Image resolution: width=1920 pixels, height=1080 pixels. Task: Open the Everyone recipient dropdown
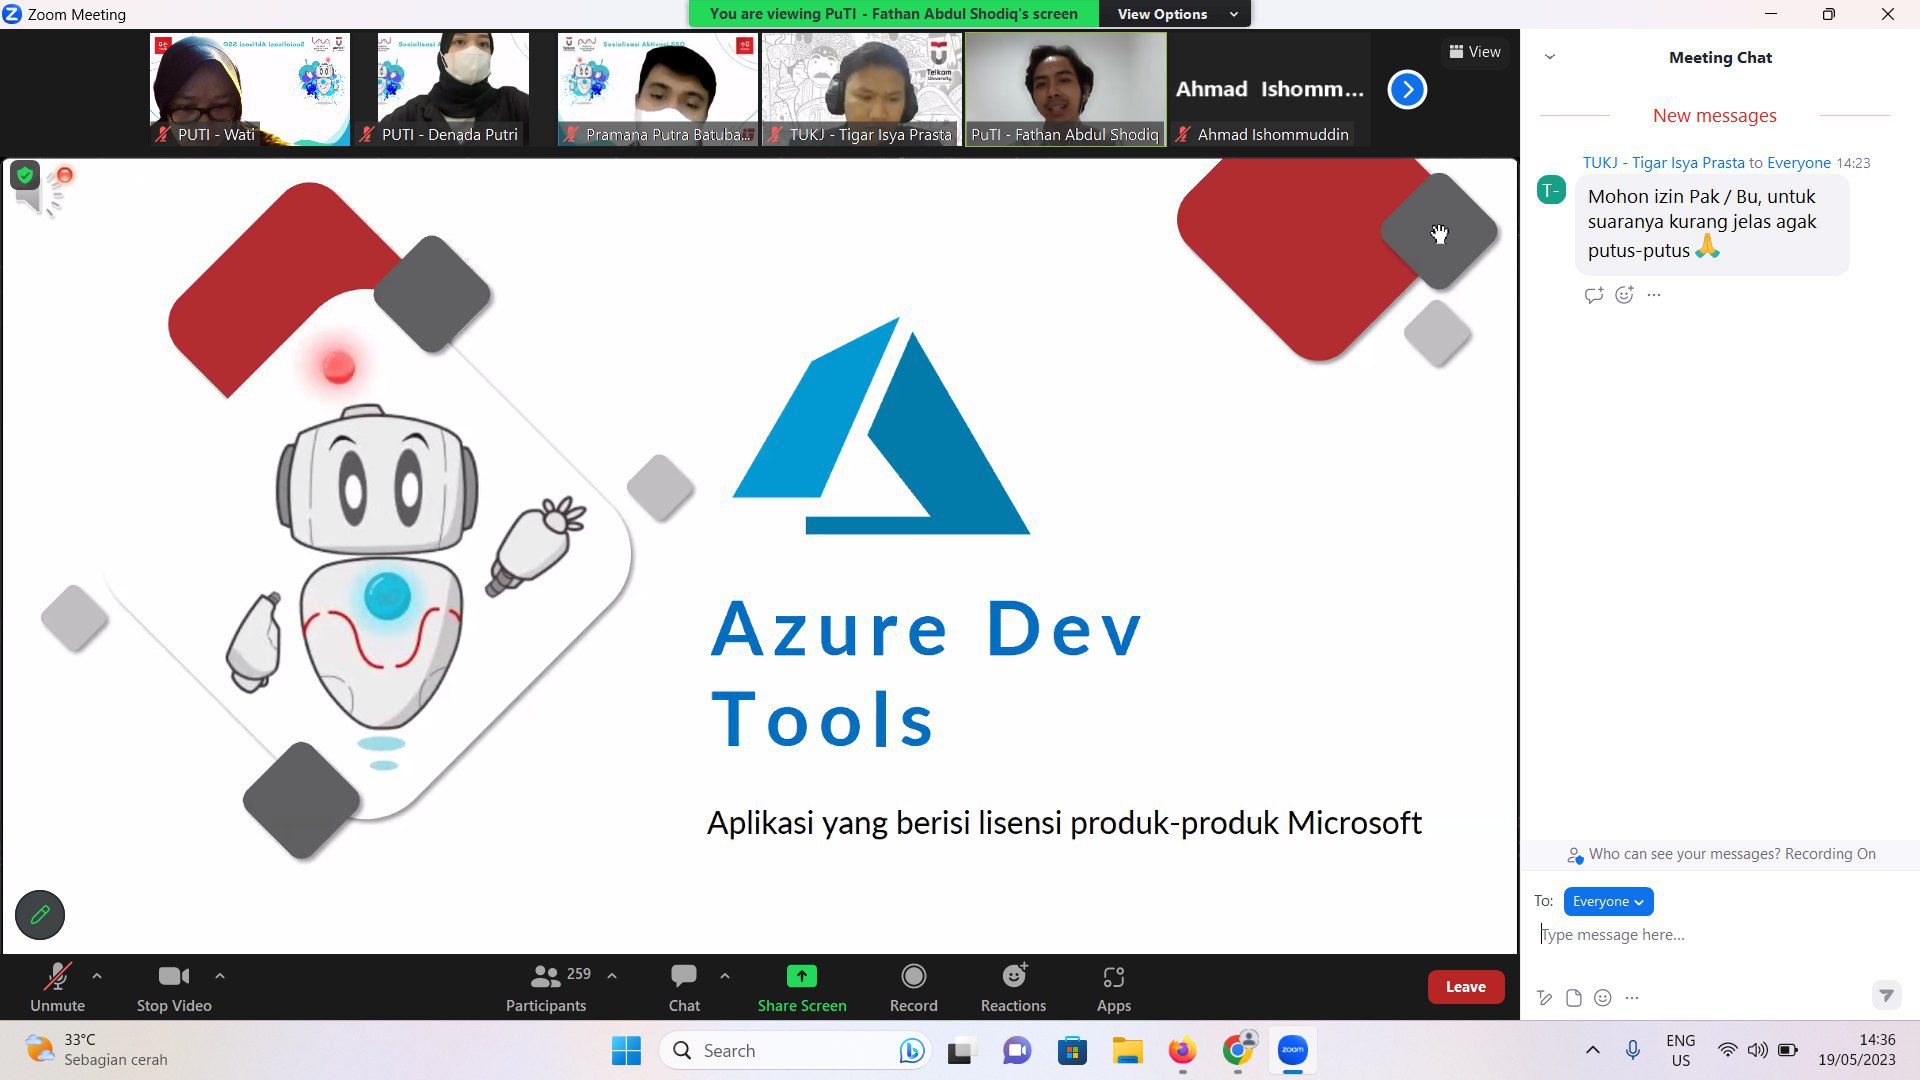1608,901
